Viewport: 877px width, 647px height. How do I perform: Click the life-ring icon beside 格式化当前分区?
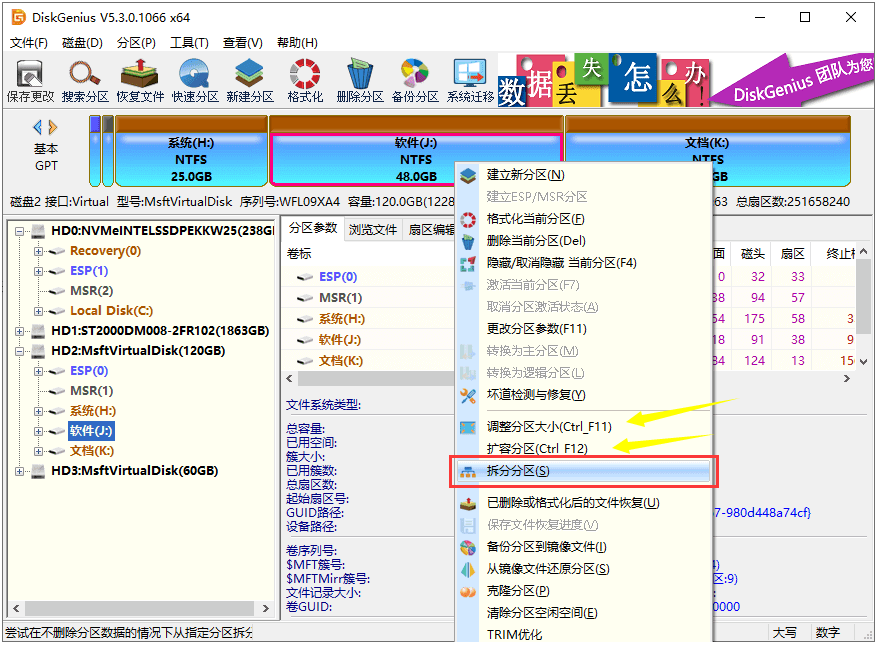click(x=468, y=219)
